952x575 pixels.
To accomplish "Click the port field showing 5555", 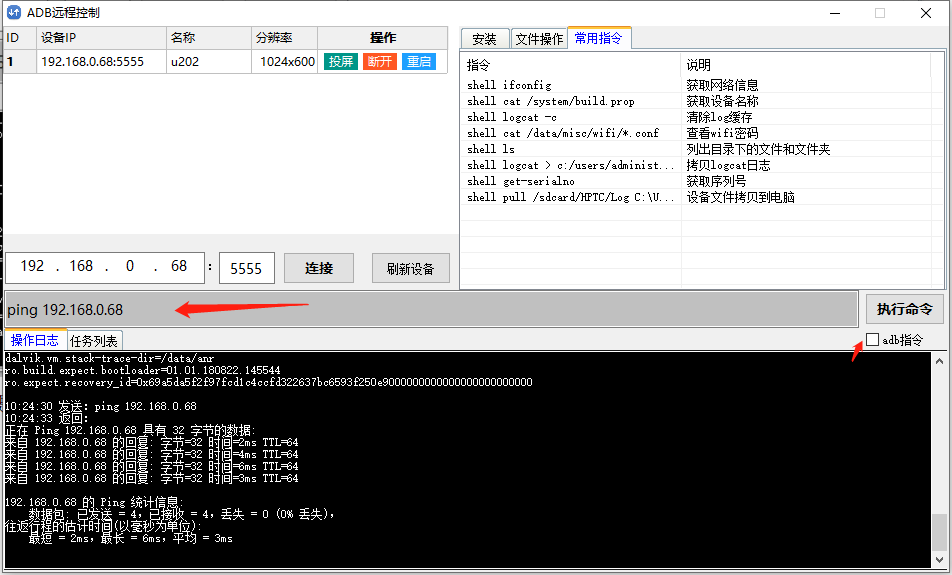I will tap(246, 268).
